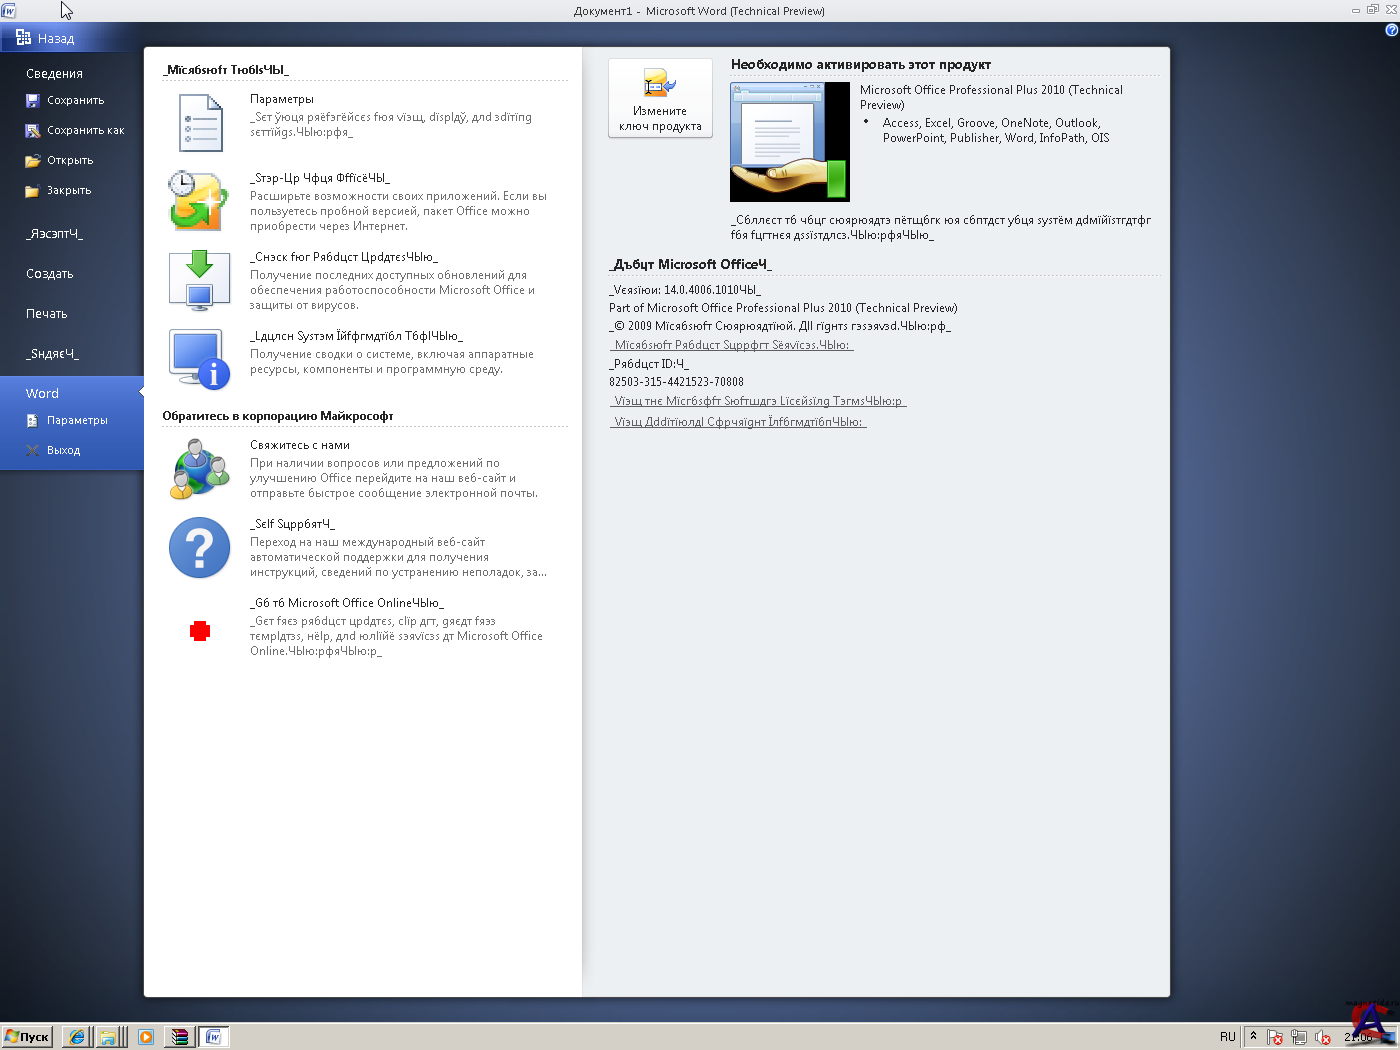
Task: Click the red Office Online icon
Action: [200, 631]
